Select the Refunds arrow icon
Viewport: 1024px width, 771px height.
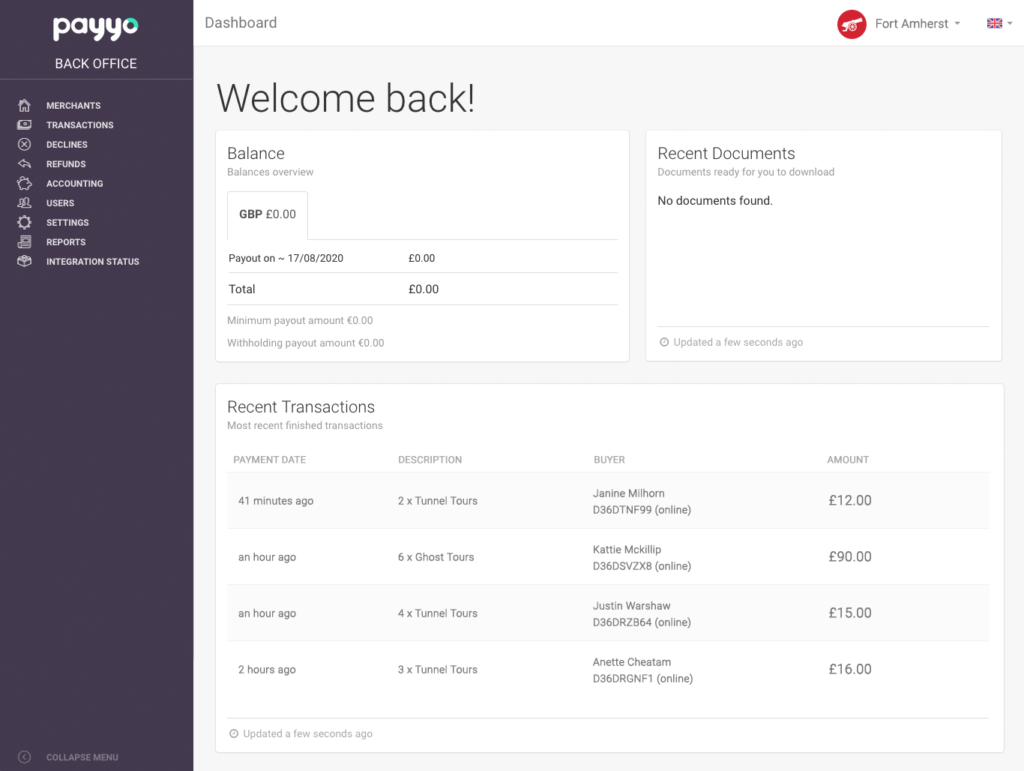(x=24, y=163)
